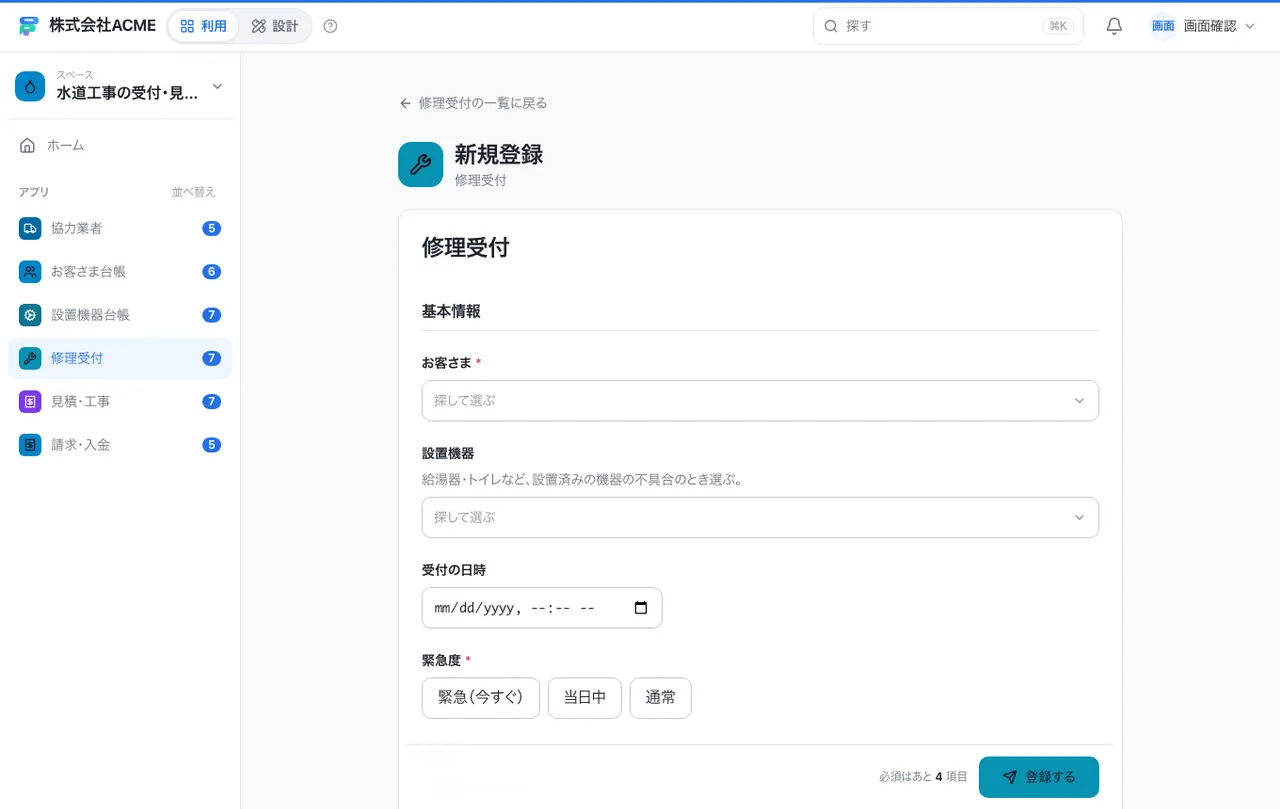Open the 画面確認 user menu
Viewport: 1280px width, 809px height.
click(1203, 26)
